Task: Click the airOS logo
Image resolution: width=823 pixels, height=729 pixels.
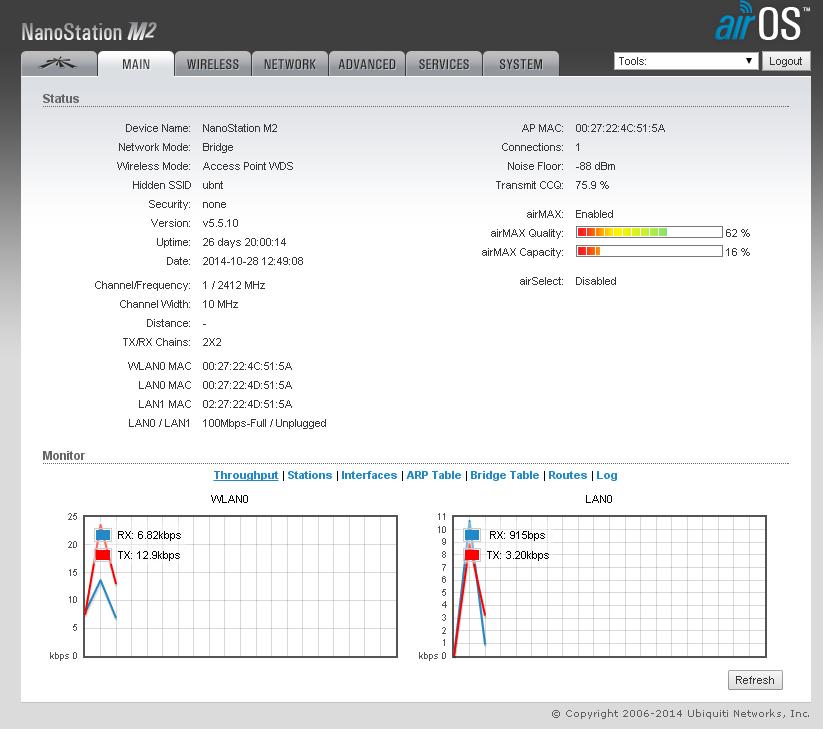Action: point(761,23)
